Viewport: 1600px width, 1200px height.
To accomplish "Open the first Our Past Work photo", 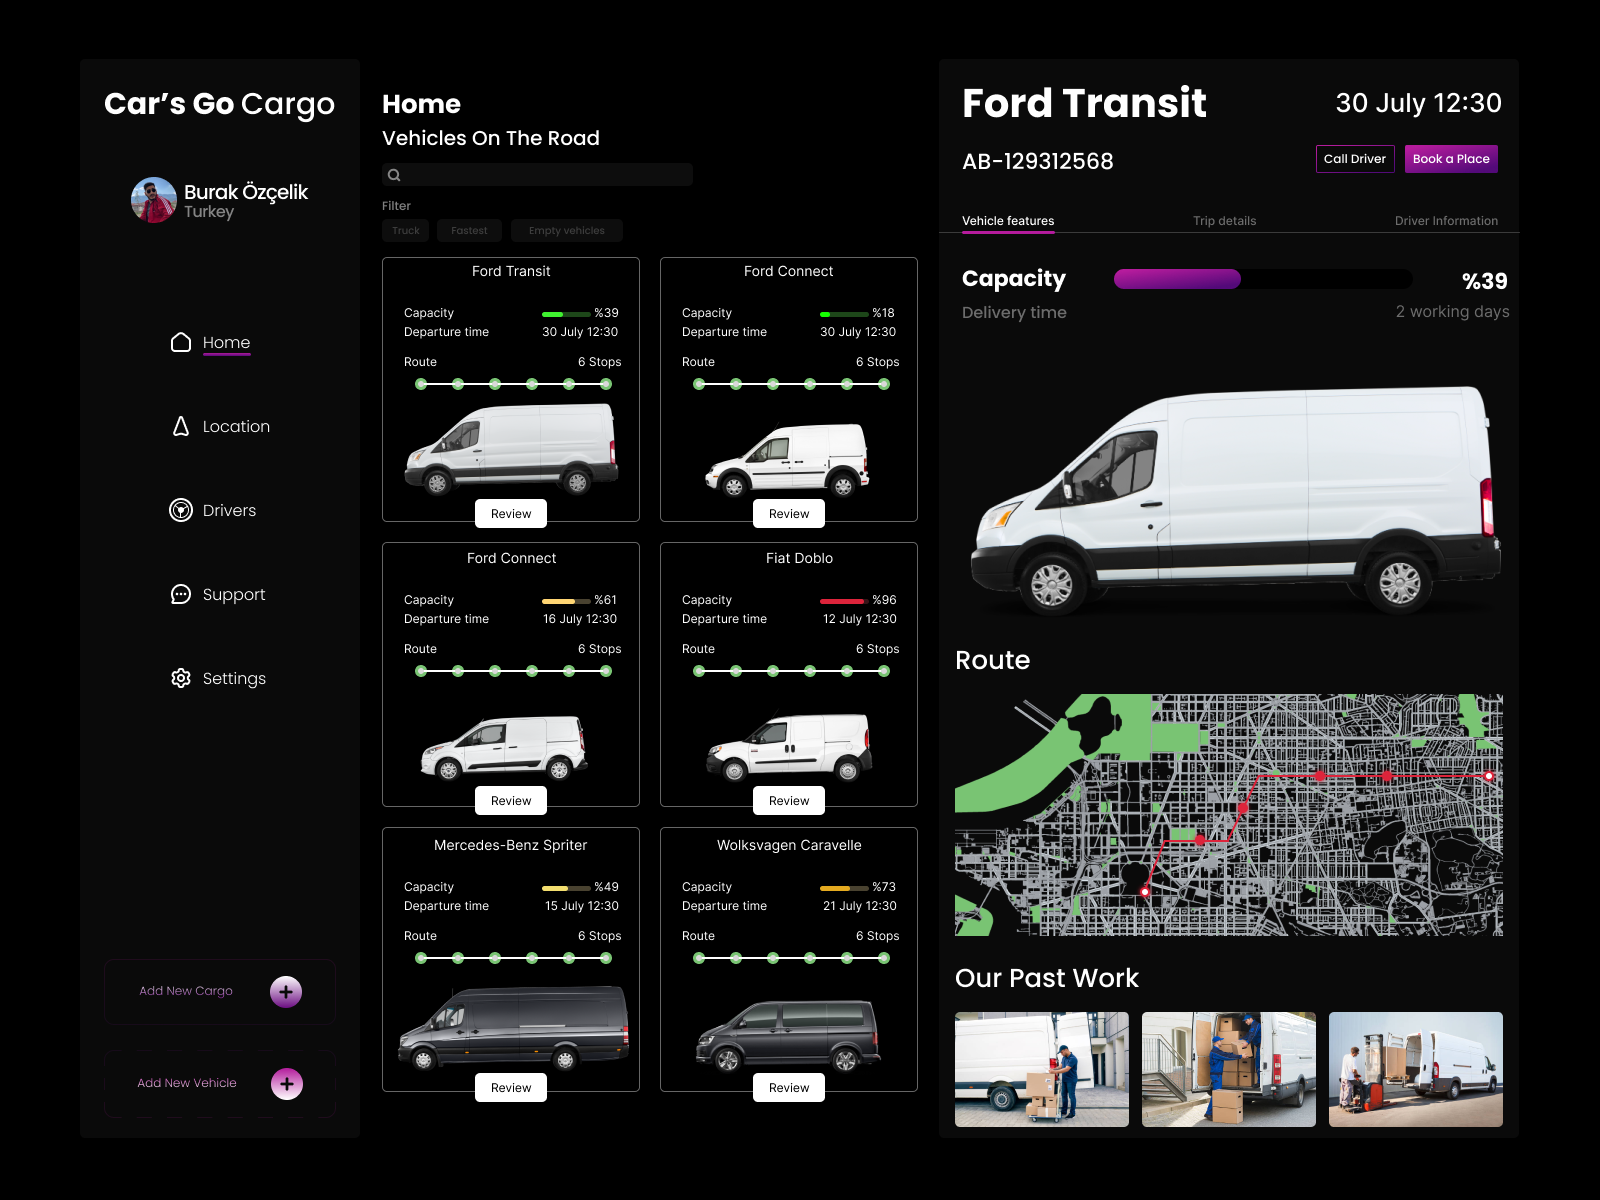I will pos(1041,1069).
